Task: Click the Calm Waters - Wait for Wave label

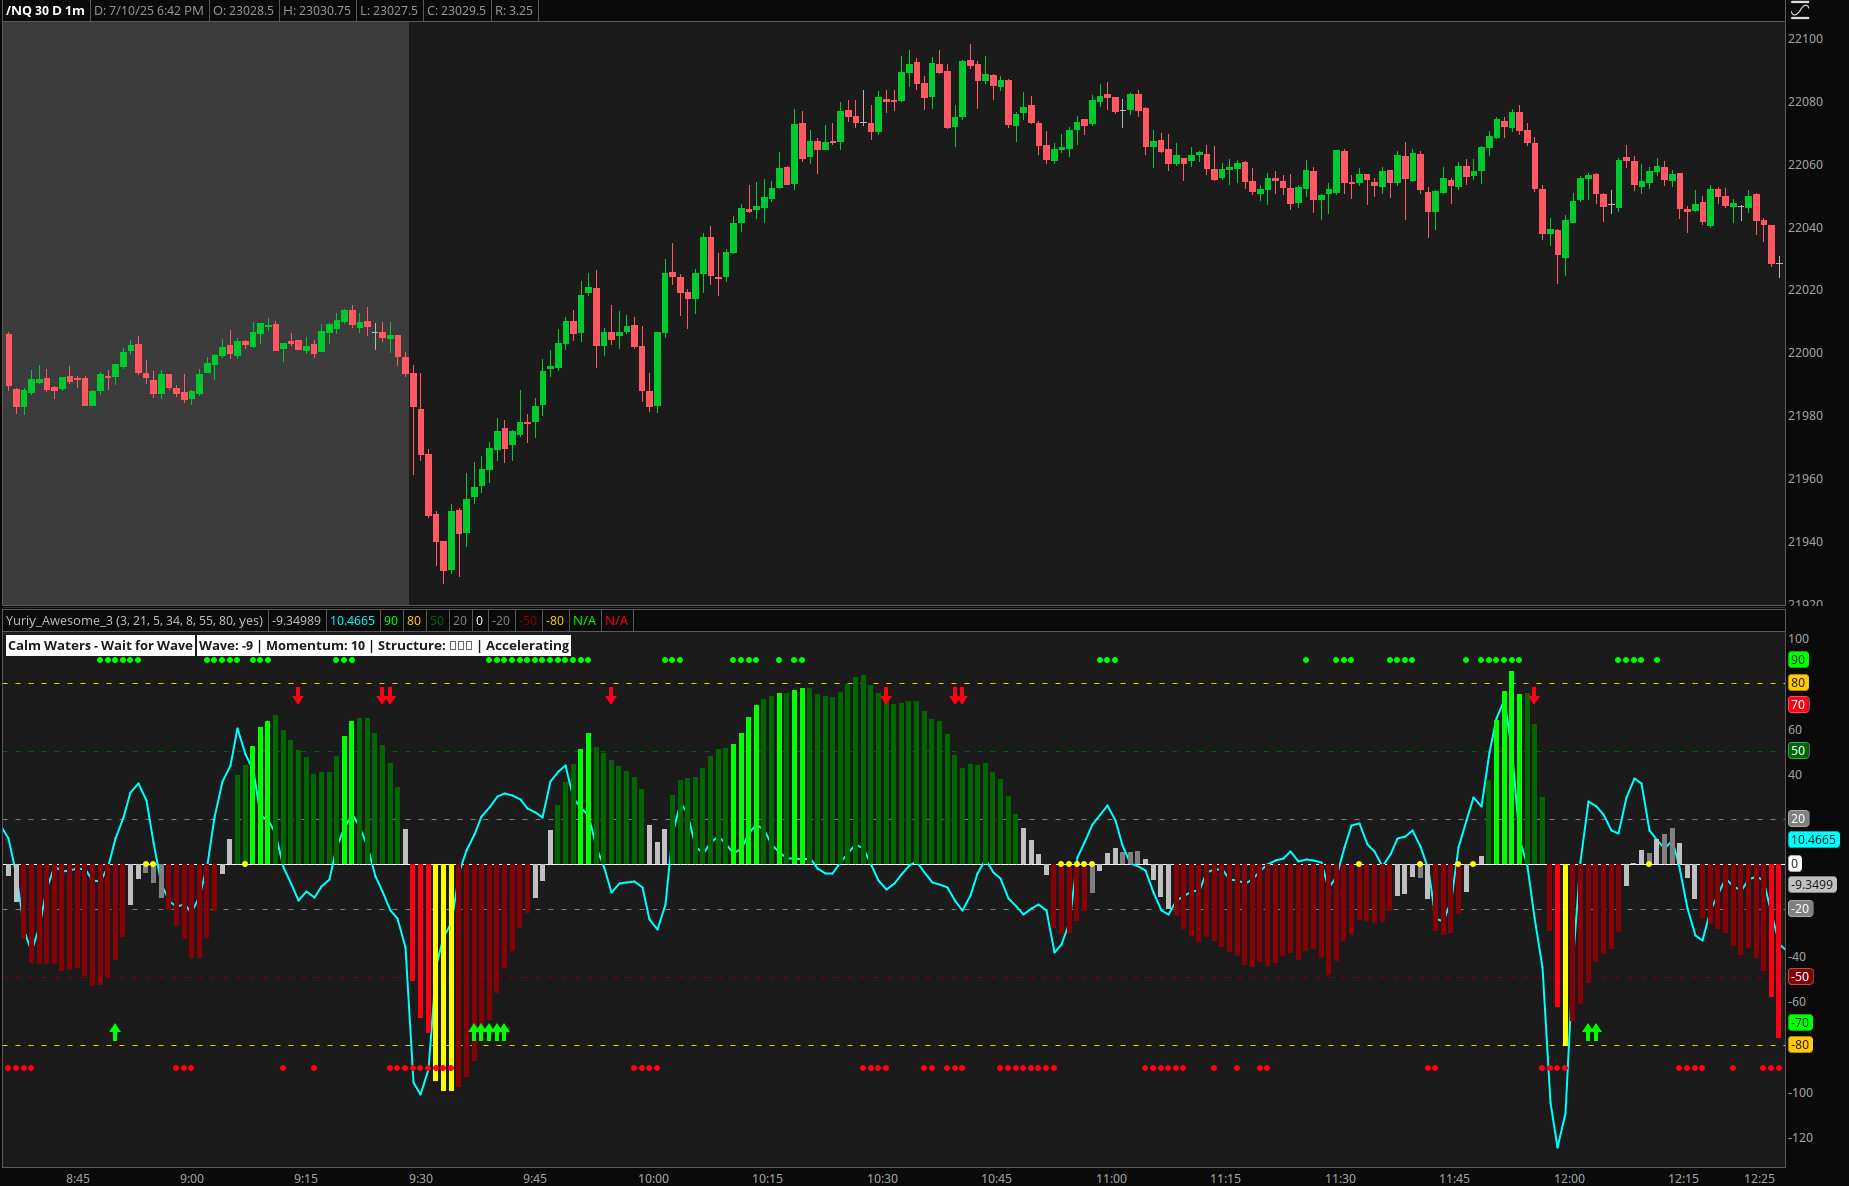Action: click(x=100, y=645)
